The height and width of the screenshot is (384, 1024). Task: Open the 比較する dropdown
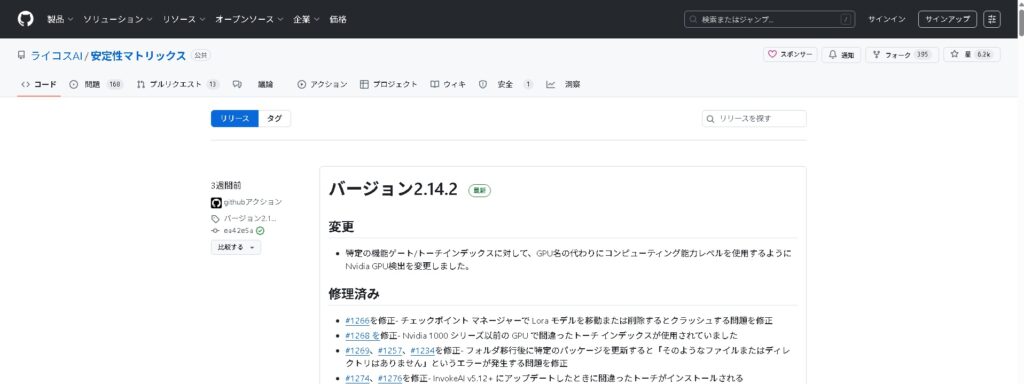236,248
